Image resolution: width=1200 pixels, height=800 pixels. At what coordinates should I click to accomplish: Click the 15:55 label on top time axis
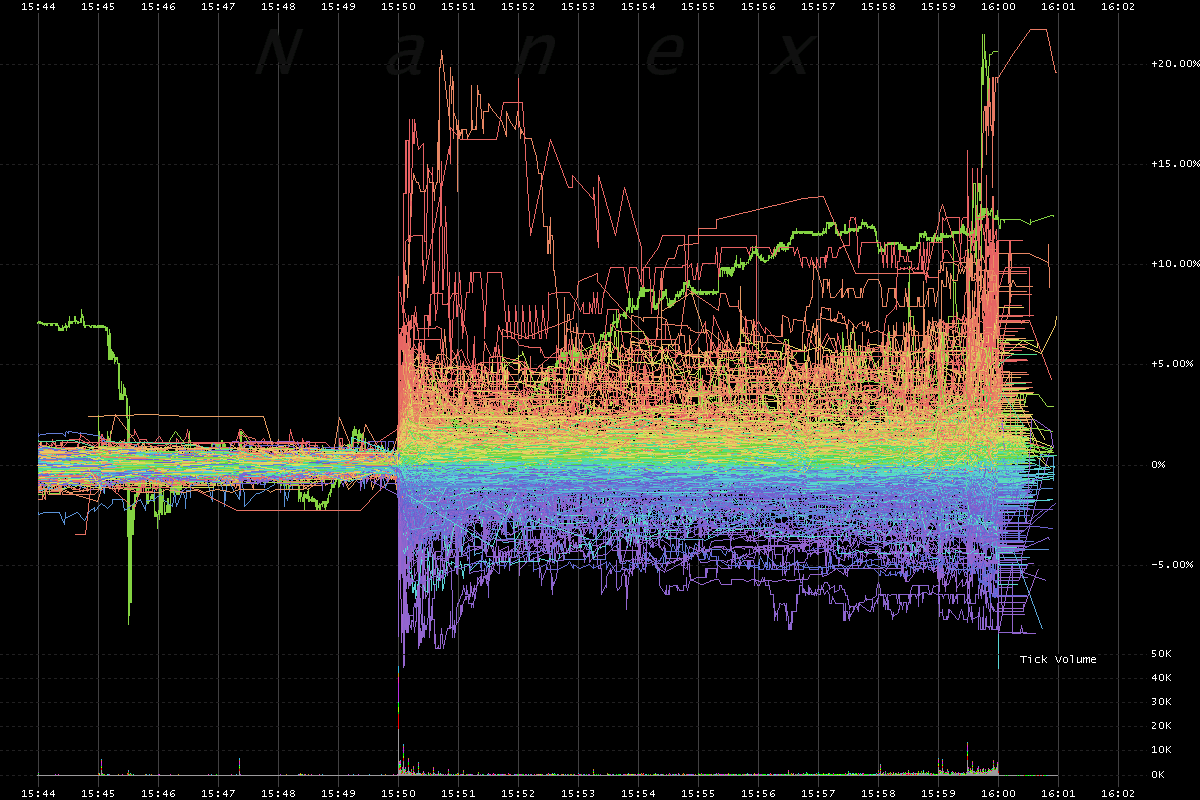[698, 6]
